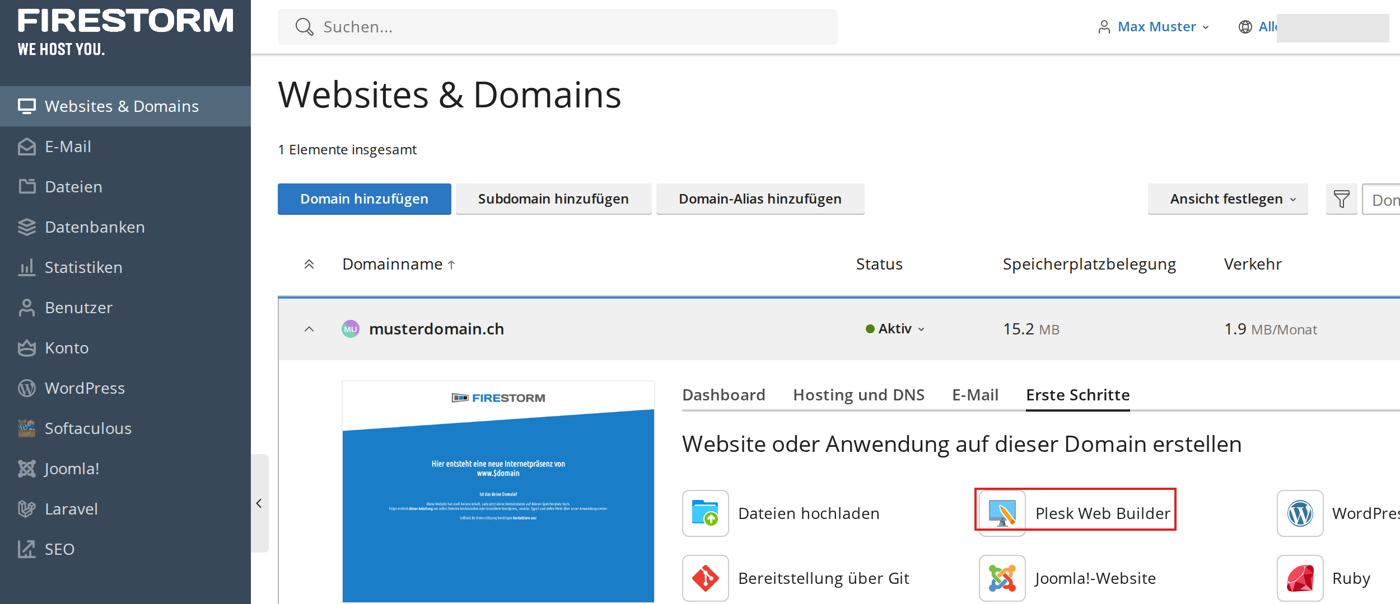The height and width of the screenshot is (604, 1400).
Task: Switch to the Hosting und DNS tab
Action: (859, 395)
